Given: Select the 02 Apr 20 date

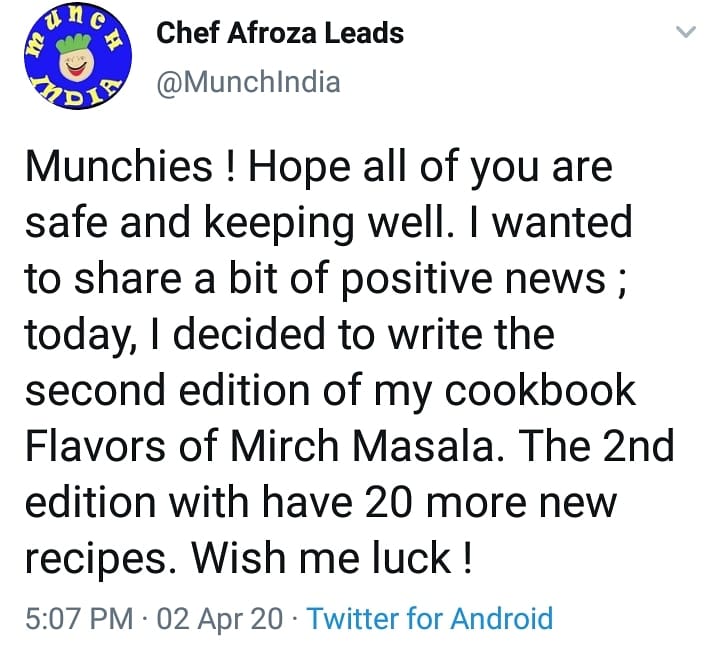Looking at the screenshot, I should (x=220, y=618).
